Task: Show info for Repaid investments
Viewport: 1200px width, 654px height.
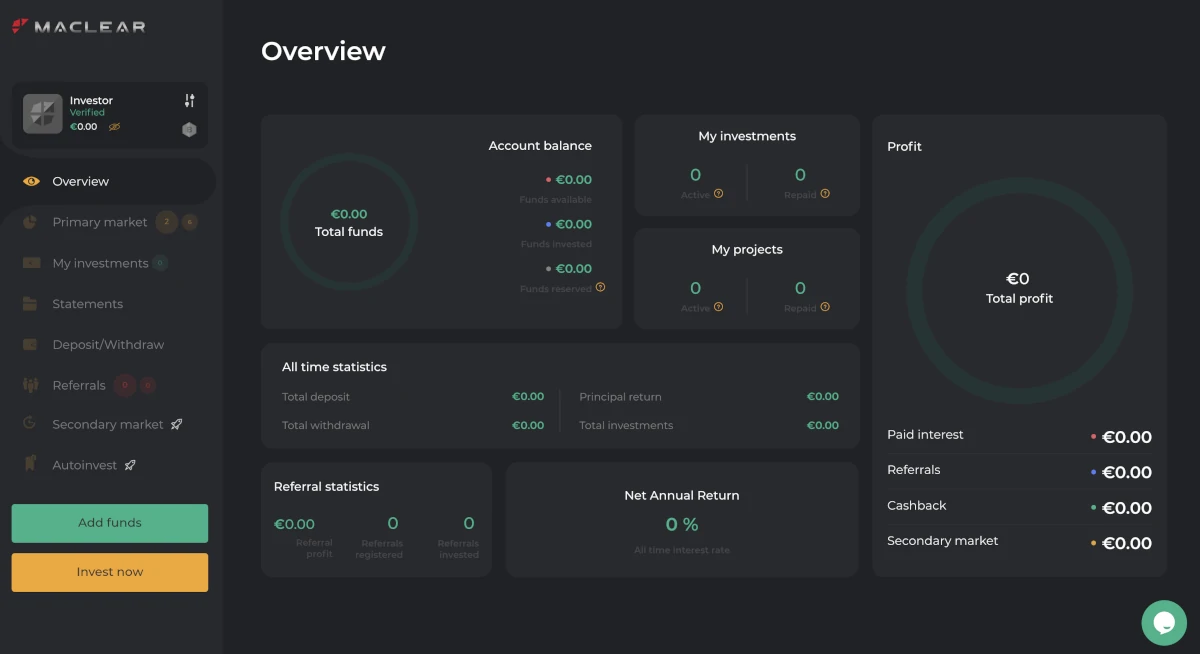Action: (x=825, y=194)
